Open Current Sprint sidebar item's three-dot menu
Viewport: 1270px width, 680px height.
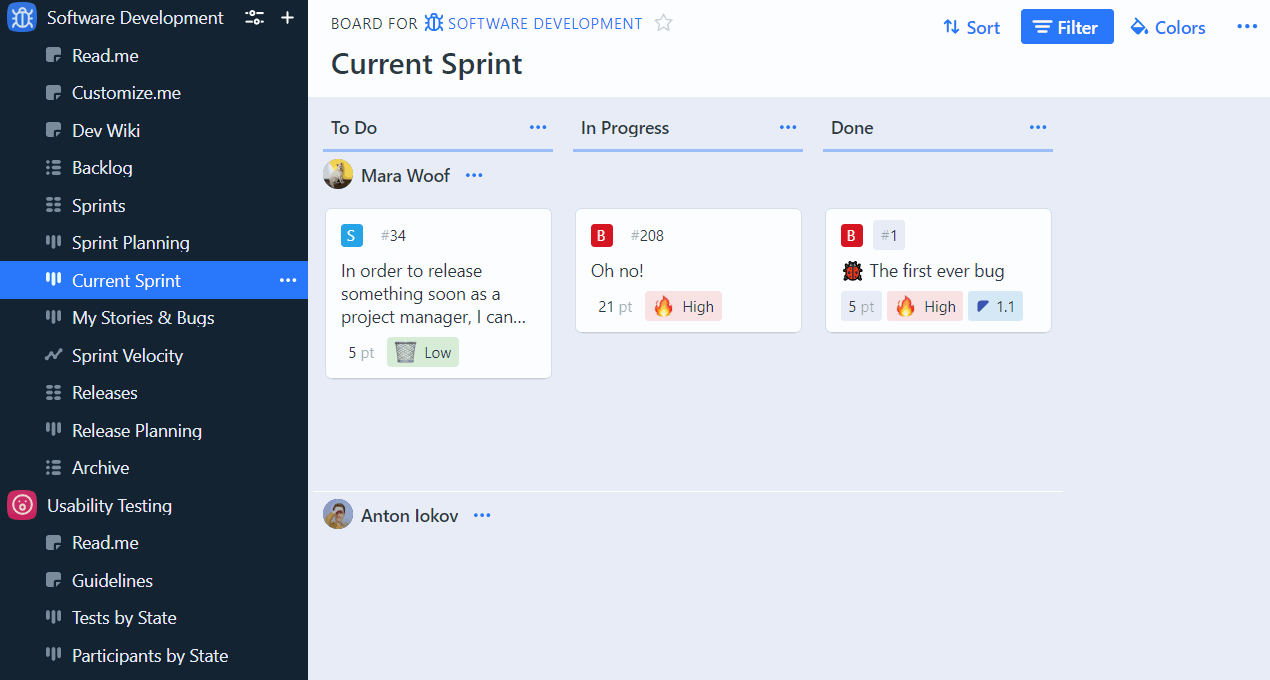coord(288,280)
